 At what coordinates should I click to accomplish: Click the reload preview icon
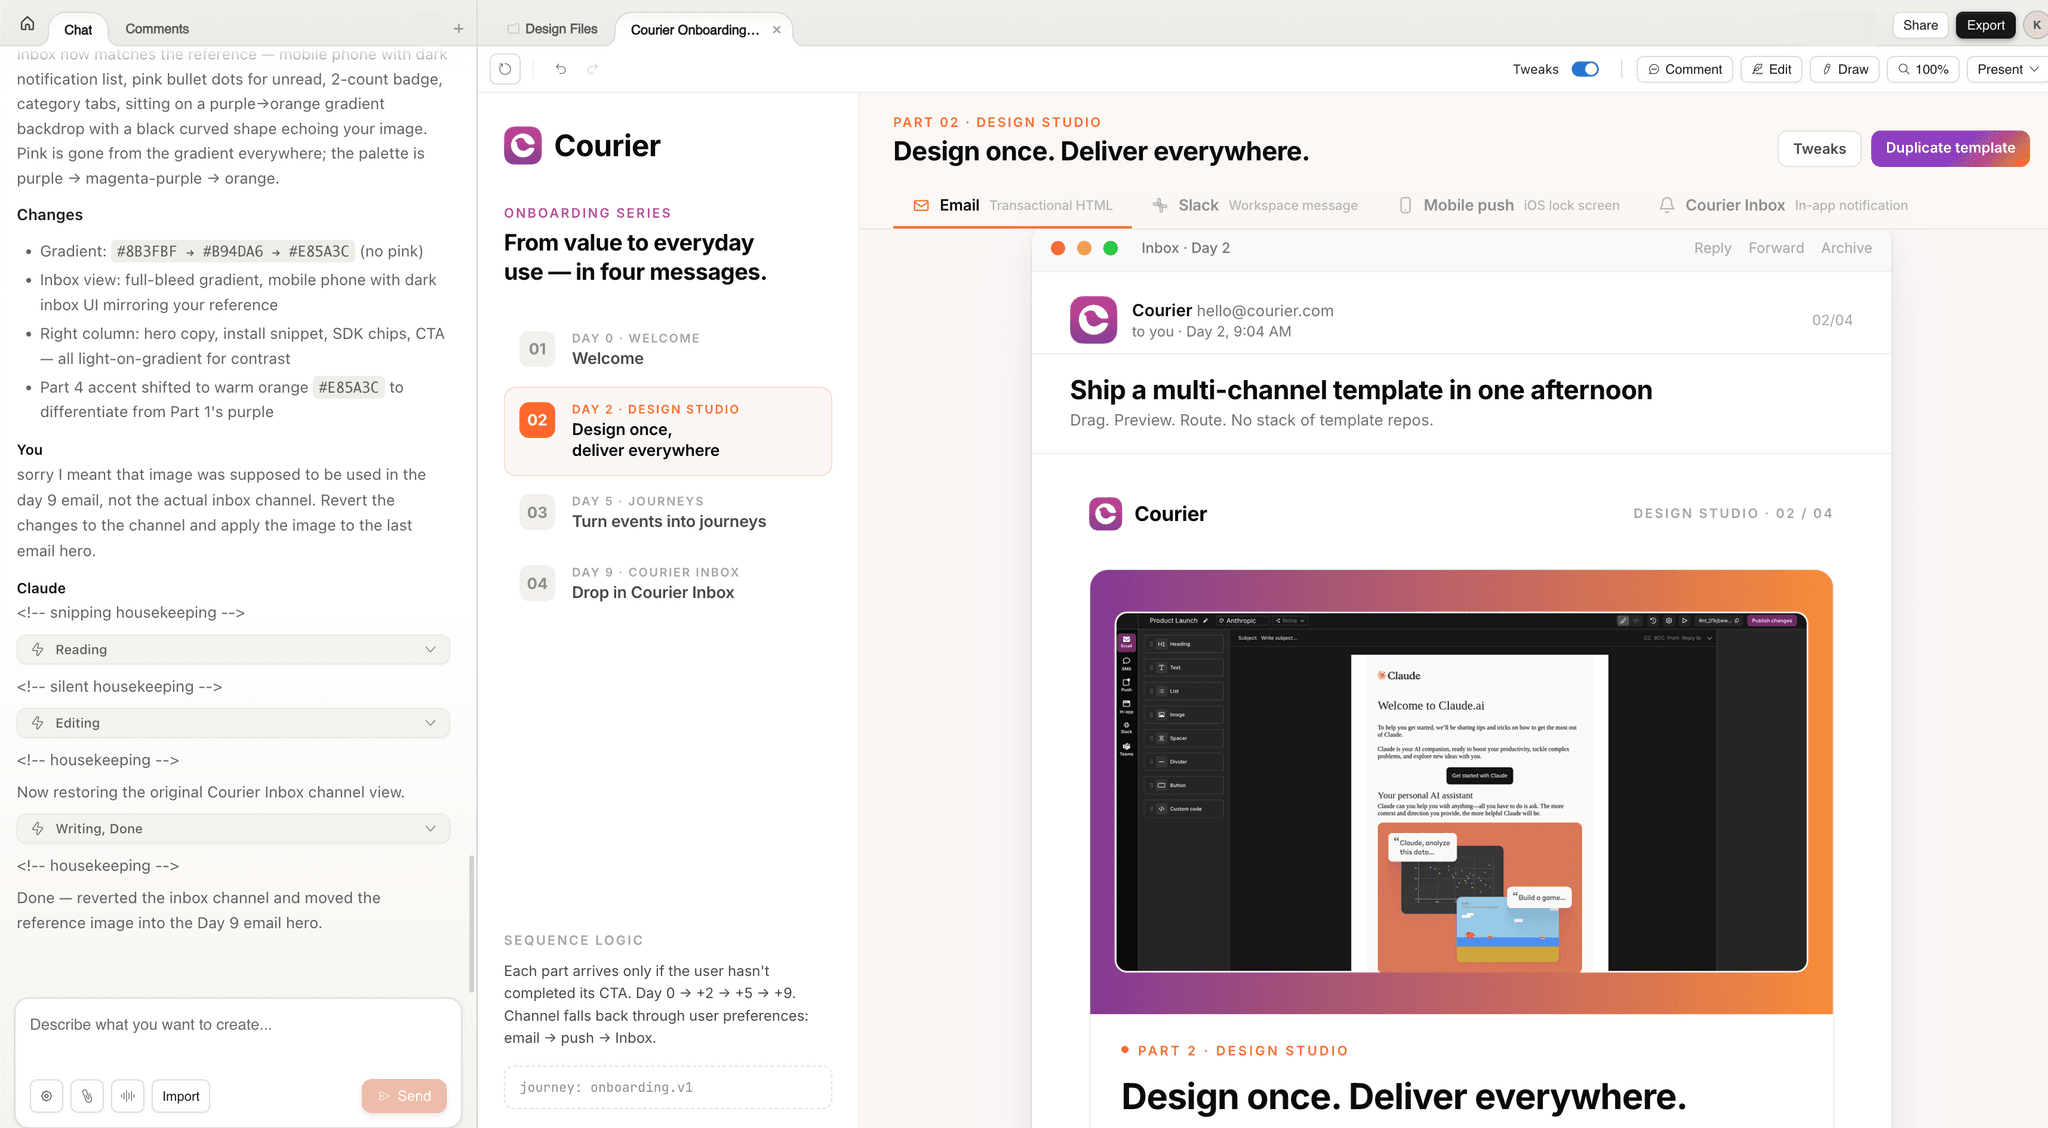[x=505, y=69]
